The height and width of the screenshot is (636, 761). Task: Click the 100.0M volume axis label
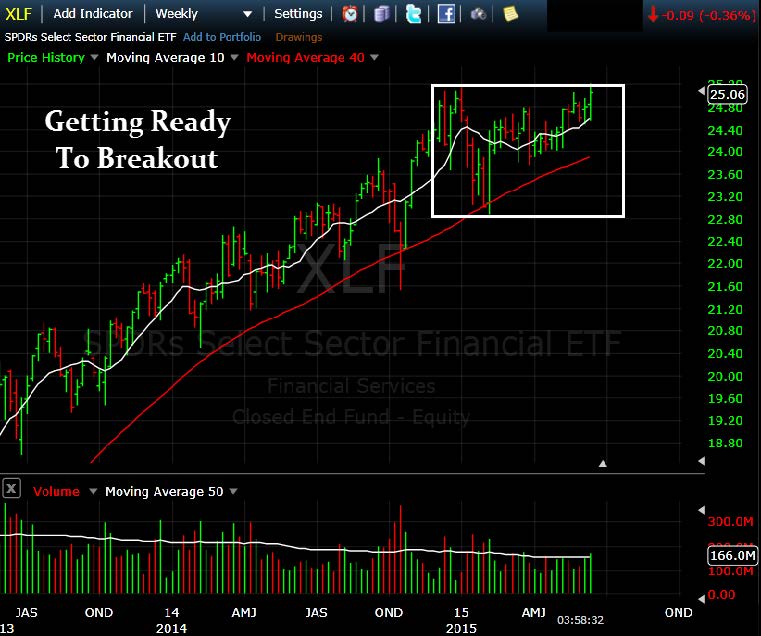pyautogui.click(x=730, y=571)
